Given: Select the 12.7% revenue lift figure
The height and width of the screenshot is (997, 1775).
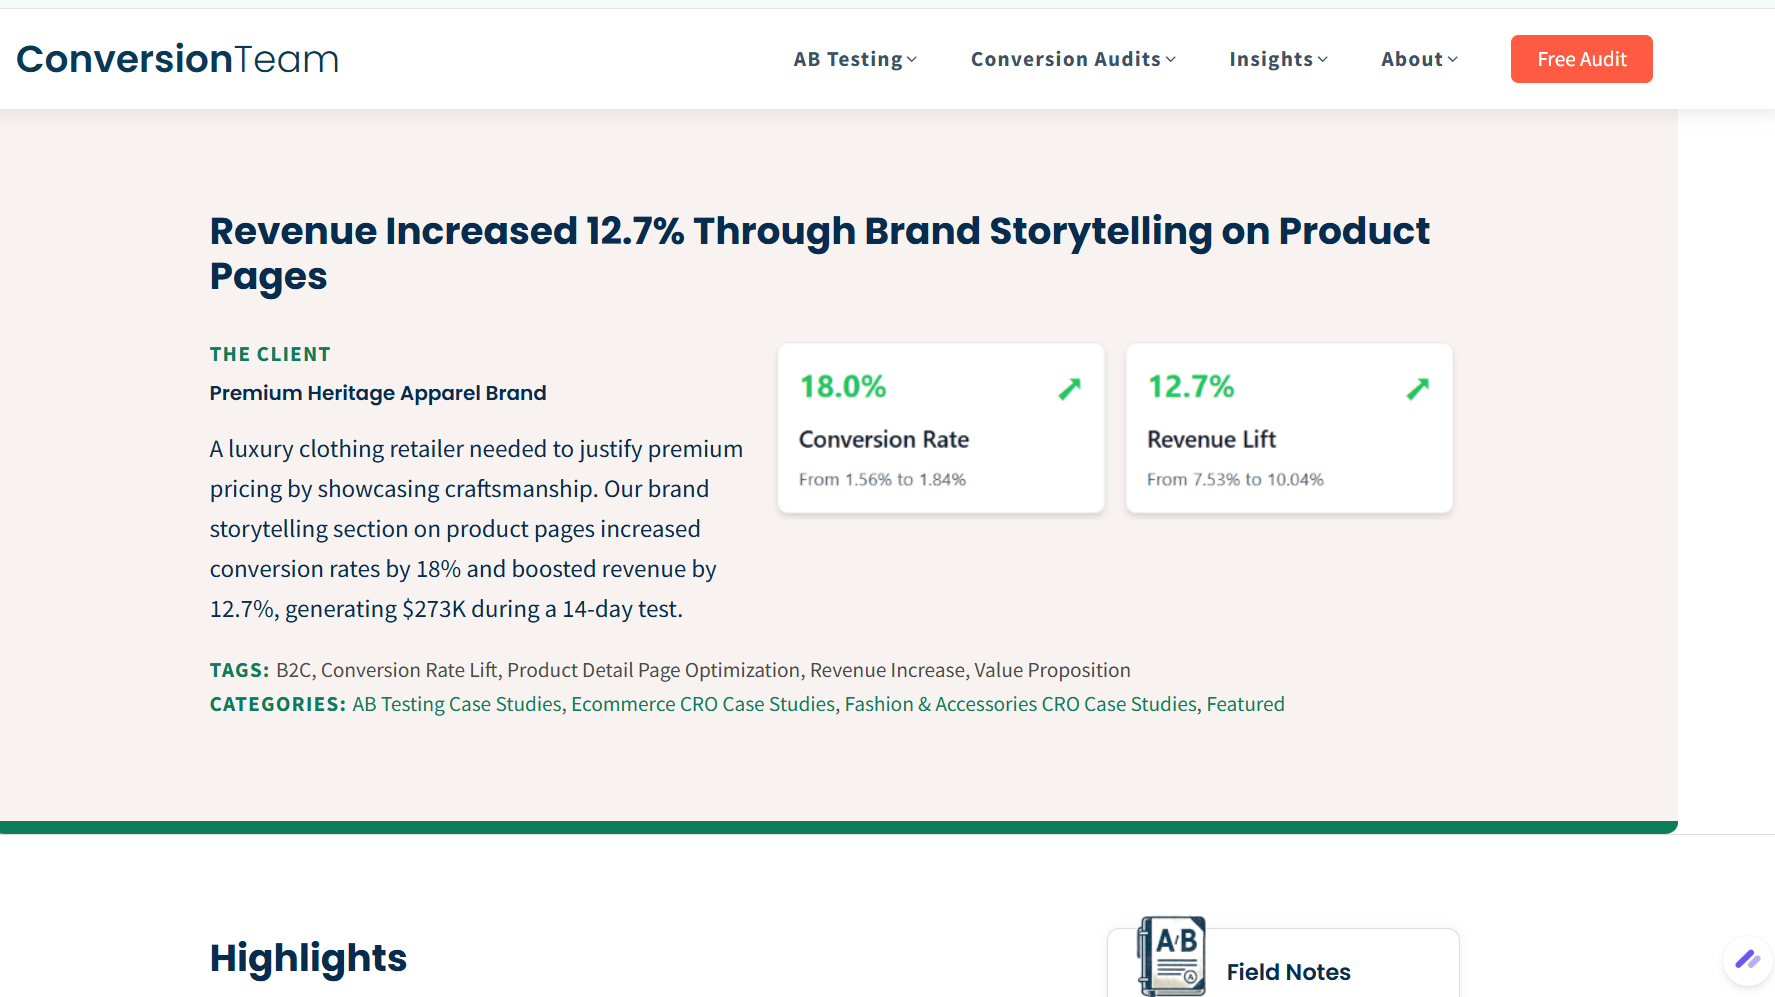Looking at the screenshot, I should [x=1191, y=386].
